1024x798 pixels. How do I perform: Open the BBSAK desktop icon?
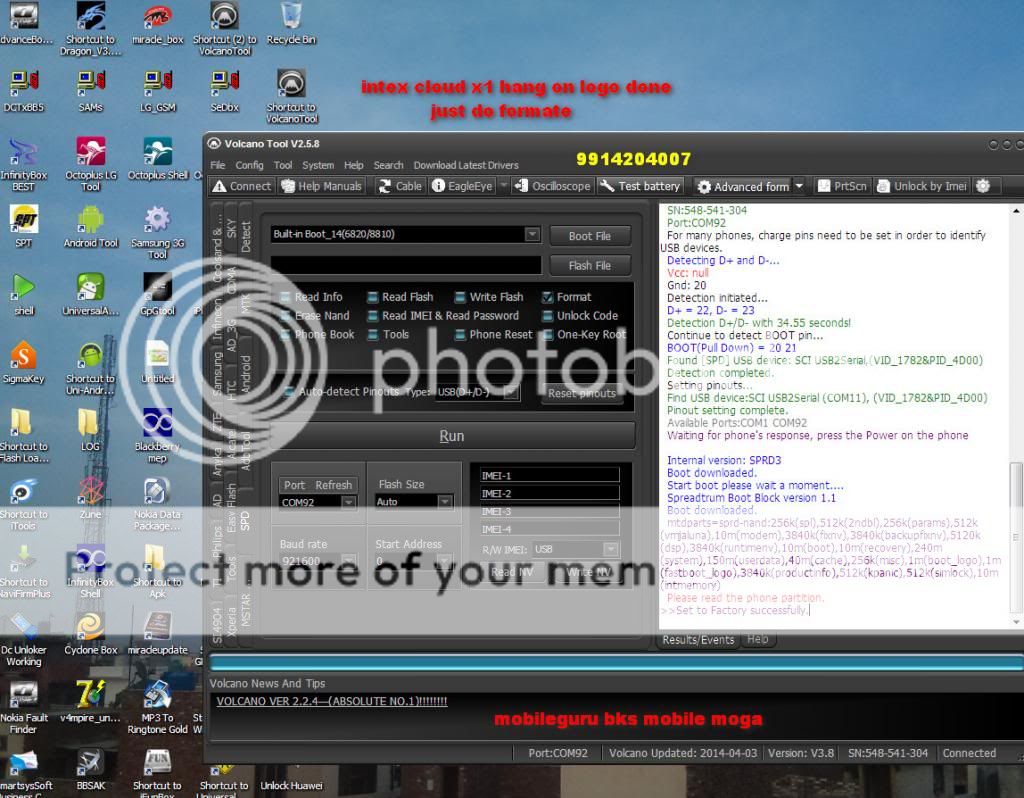[91, 769]
